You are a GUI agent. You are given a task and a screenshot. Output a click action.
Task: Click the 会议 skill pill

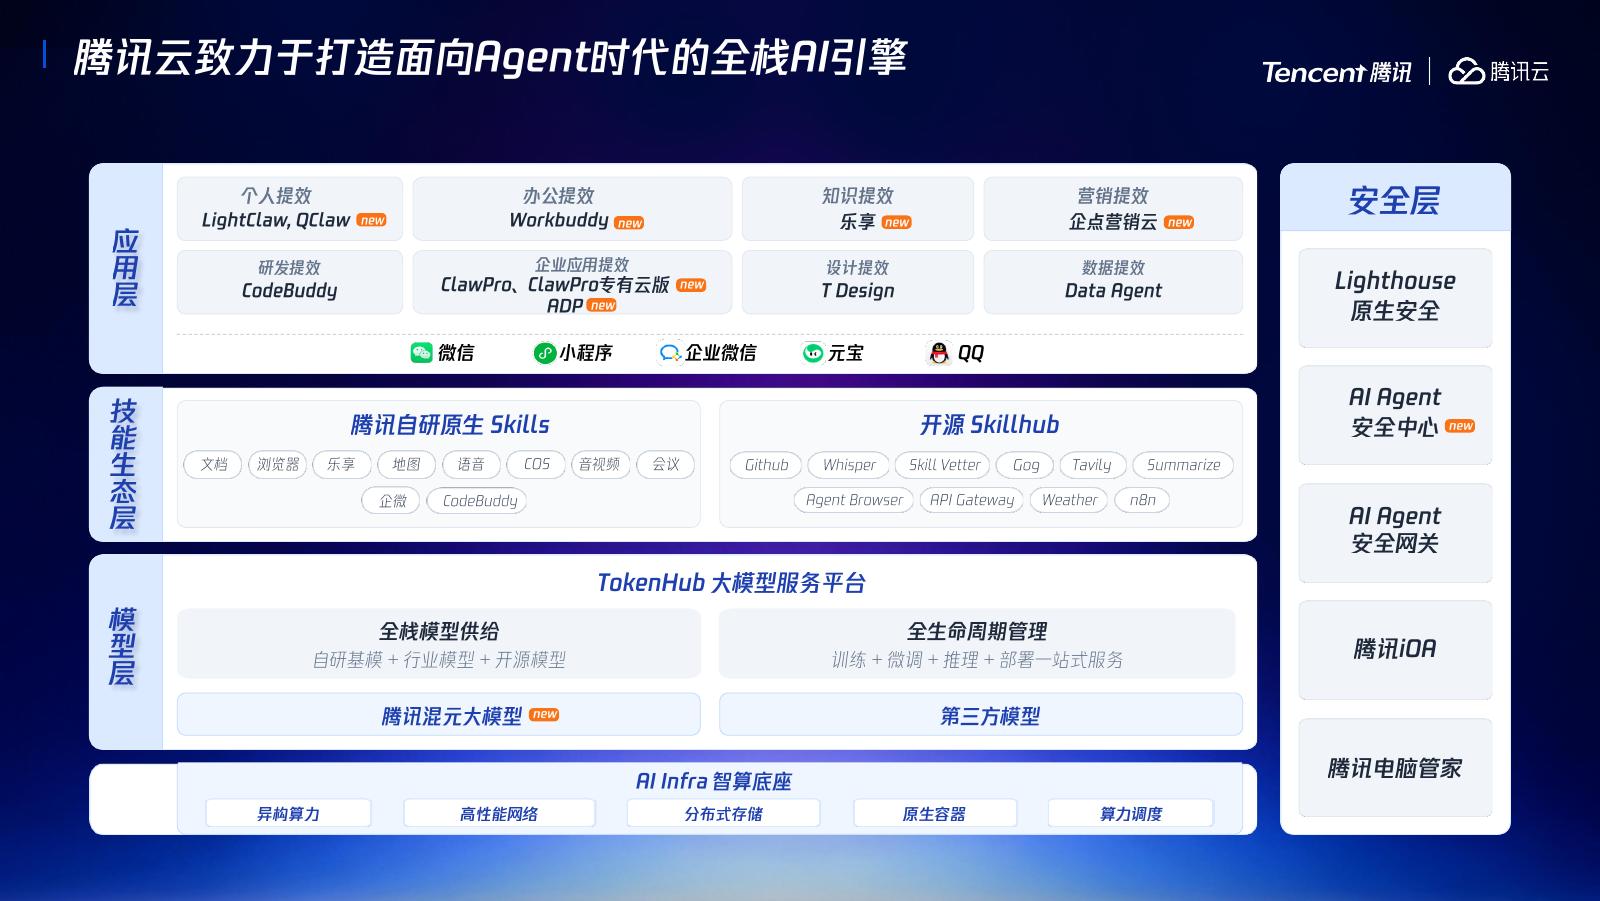click(x=665, y=464)
